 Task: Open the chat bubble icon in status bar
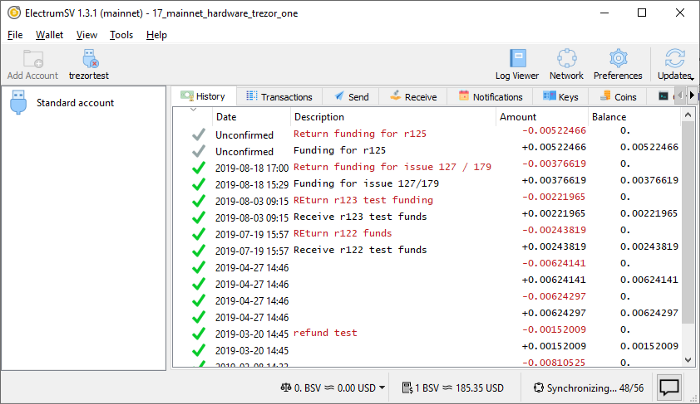[669, 387]
